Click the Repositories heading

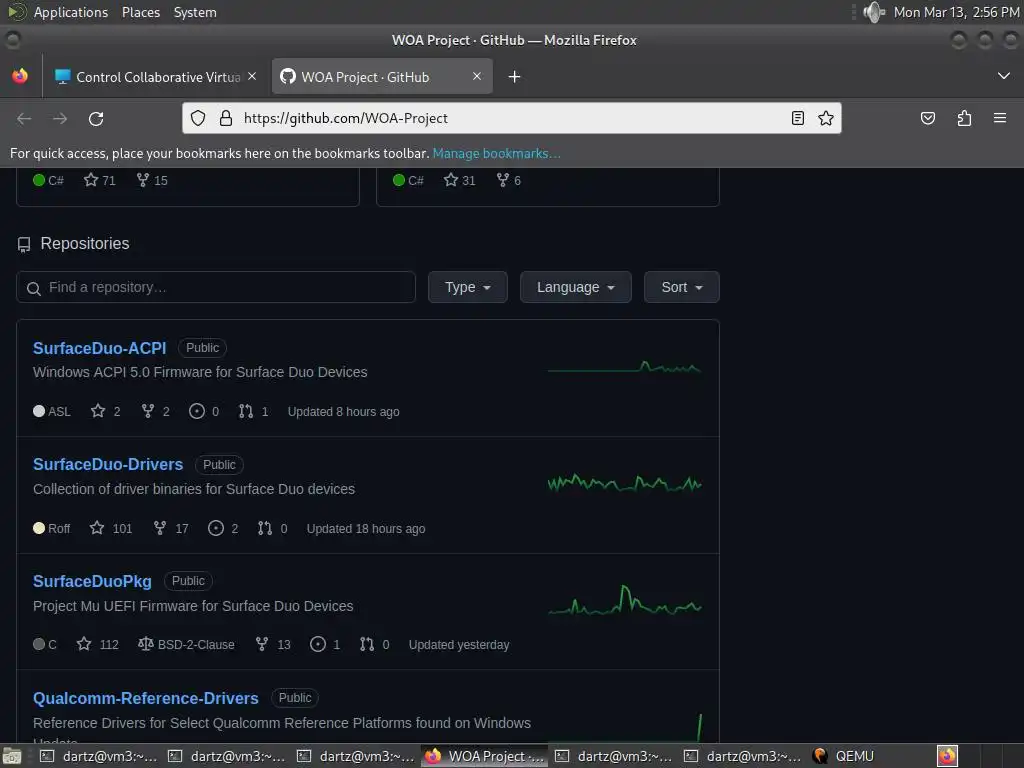(x=85, y=244)
